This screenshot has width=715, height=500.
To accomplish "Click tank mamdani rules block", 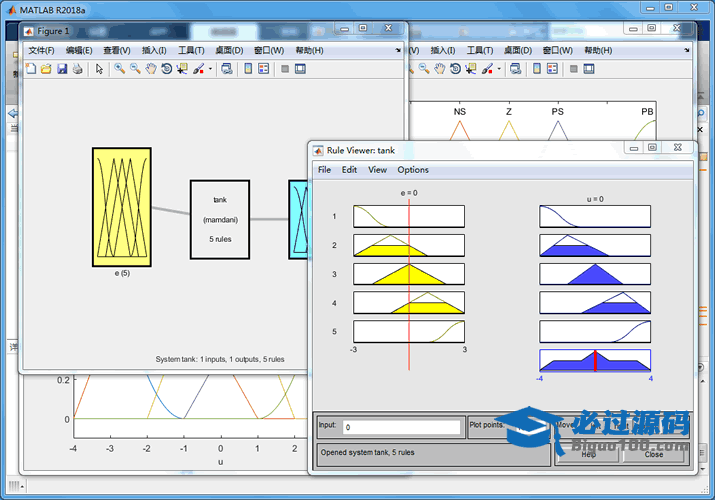I will (x=220, y=219).
